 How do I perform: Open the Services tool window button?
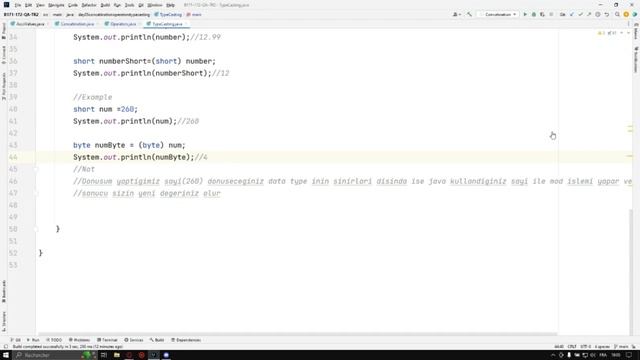click(x=134, y=340)
